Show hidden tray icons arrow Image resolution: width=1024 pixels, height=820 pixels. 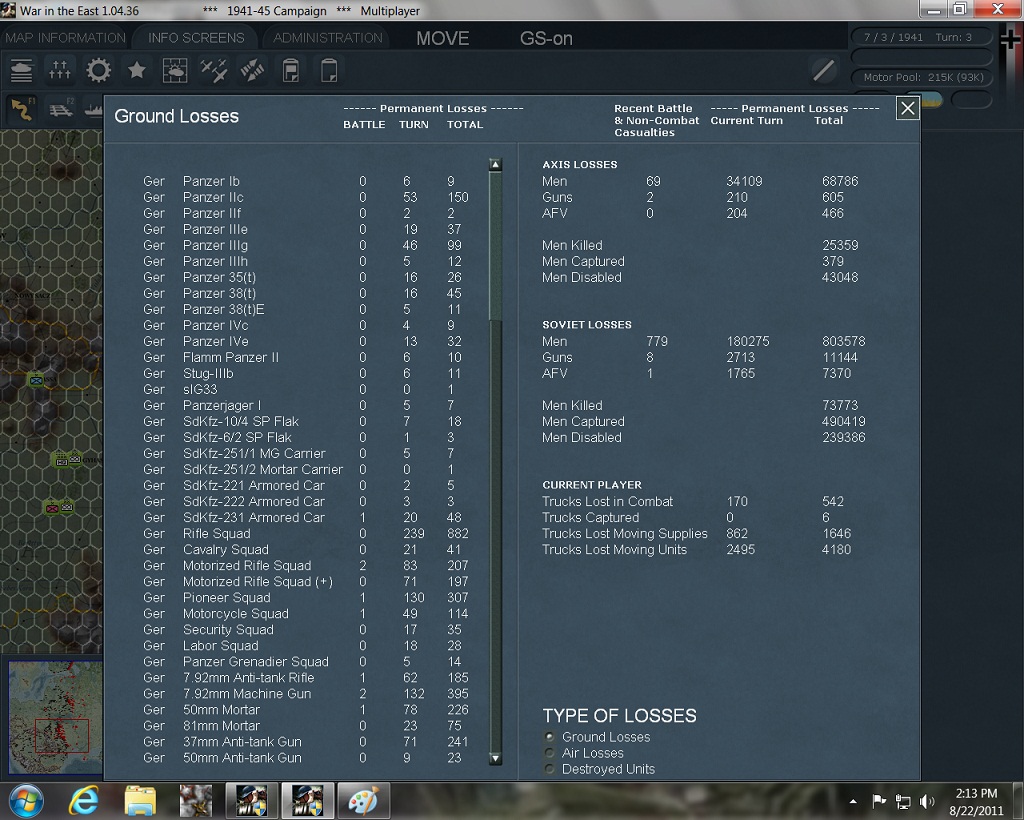pyautogui.click(x=853, y=801)
